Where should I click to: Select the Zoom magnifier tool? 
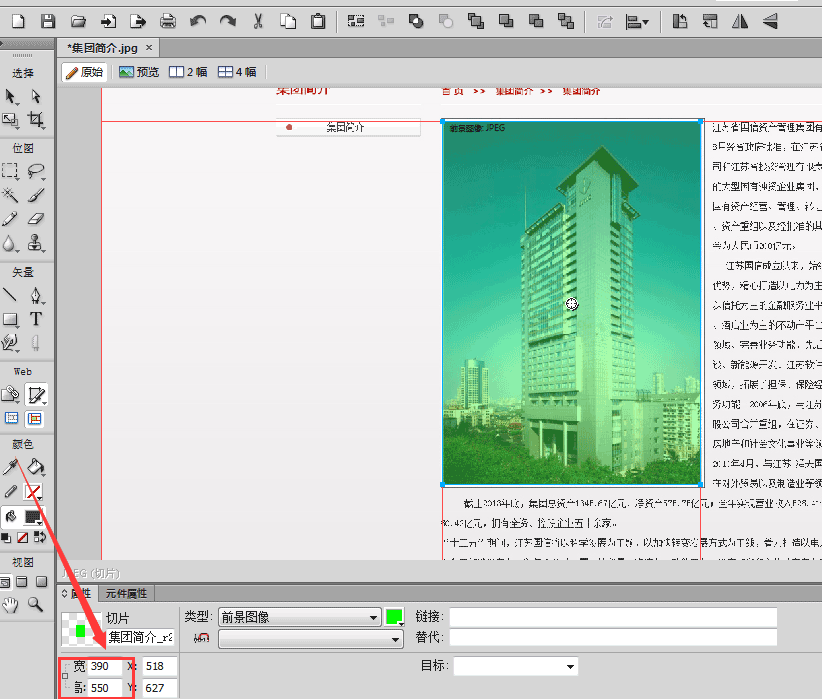click(x=36, y=604)
